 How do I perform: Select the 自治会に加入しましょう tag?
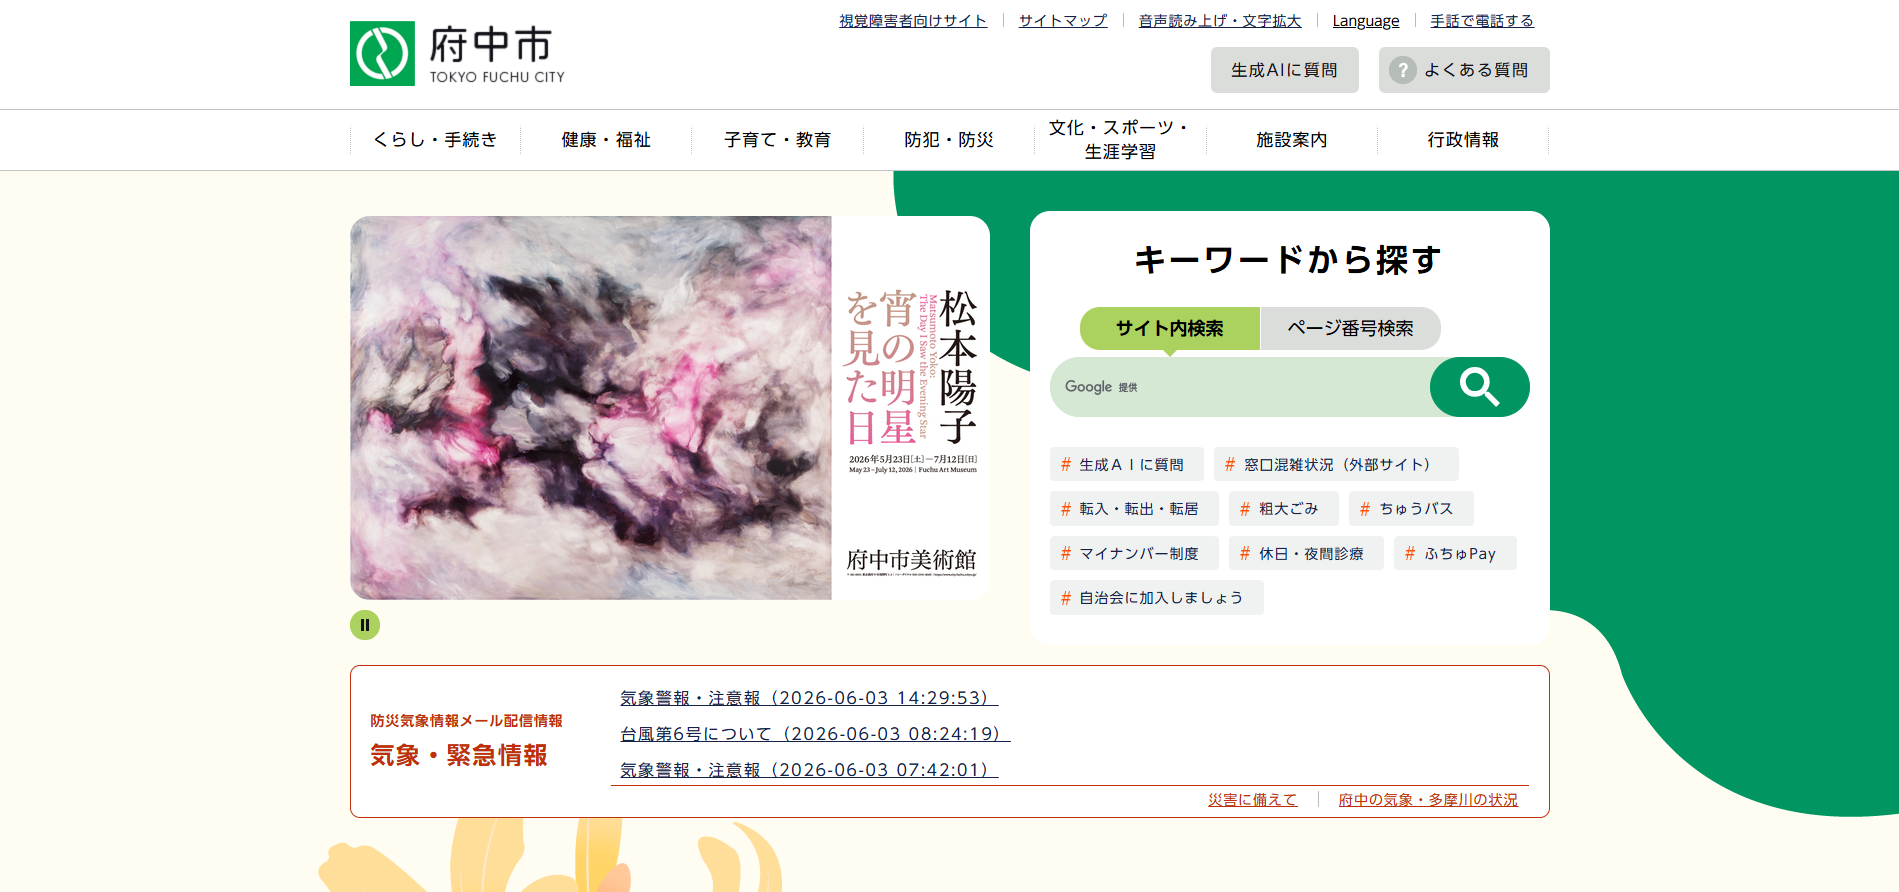pyautogui.click(x=1157, y=598)
